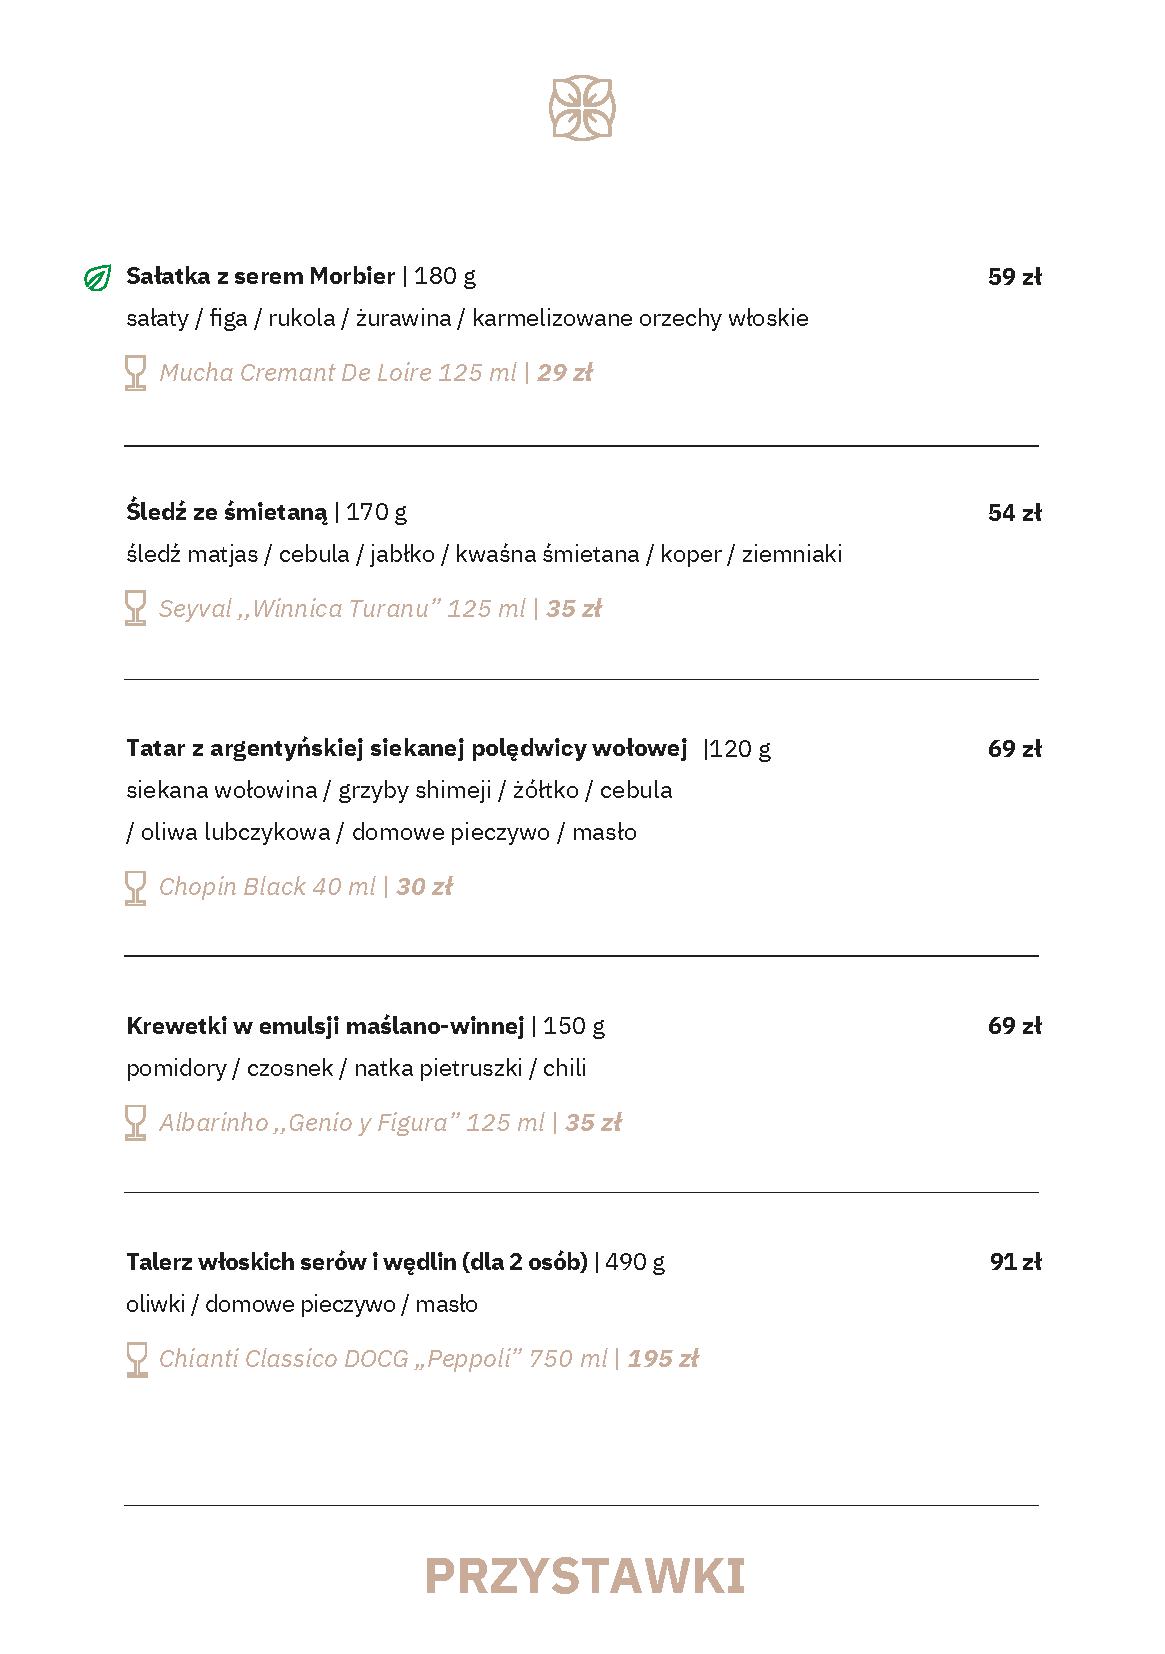The image size is (1165, 1654).
Task: Click wine glass icon beside Chianti Classico
Action: point(135,1359)
